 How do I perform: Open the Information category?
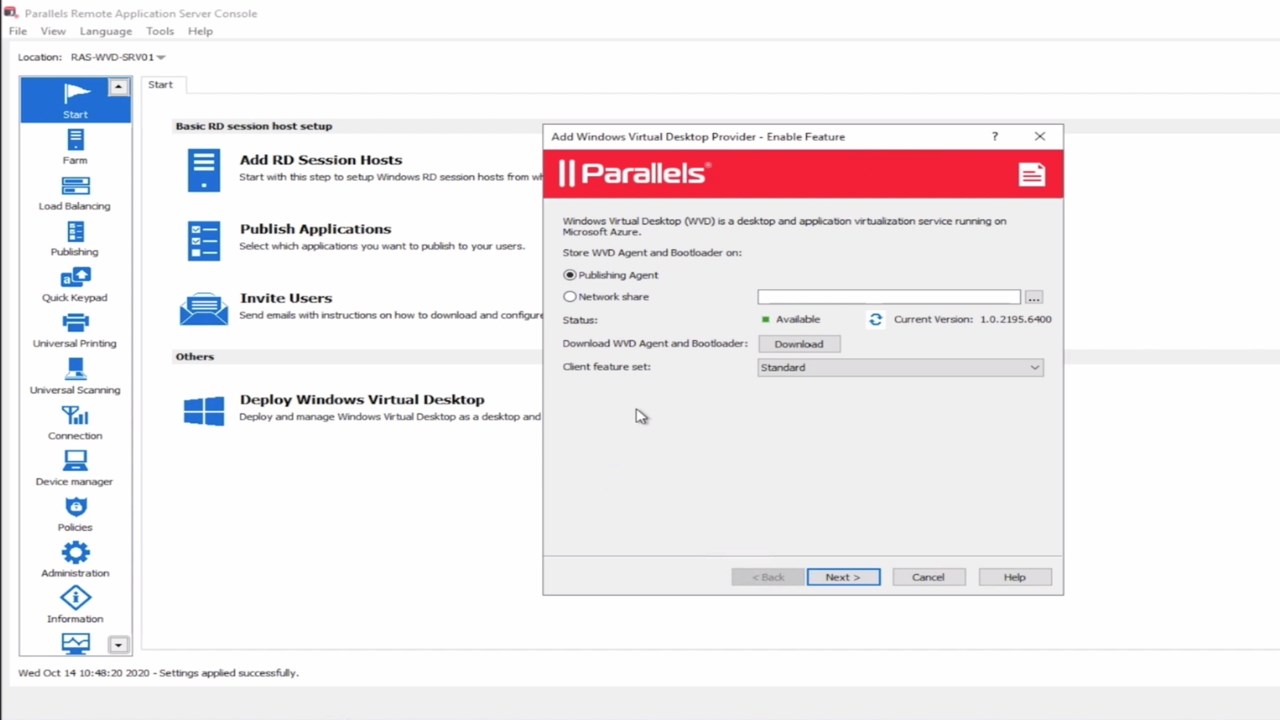click(75, 606)
